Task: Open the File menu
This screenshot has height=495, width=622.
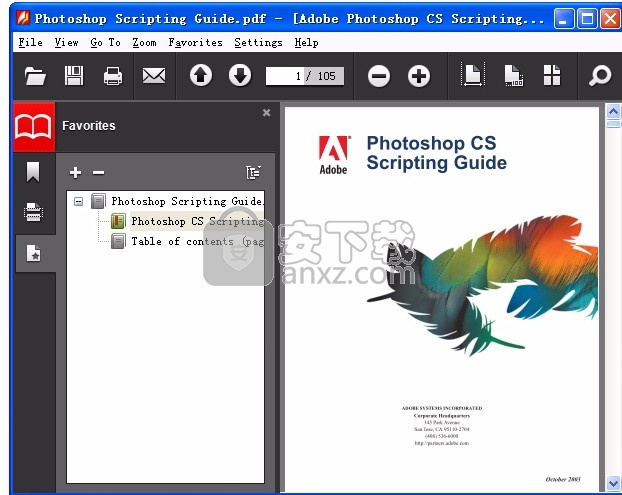Action: (x=31, y=42)
